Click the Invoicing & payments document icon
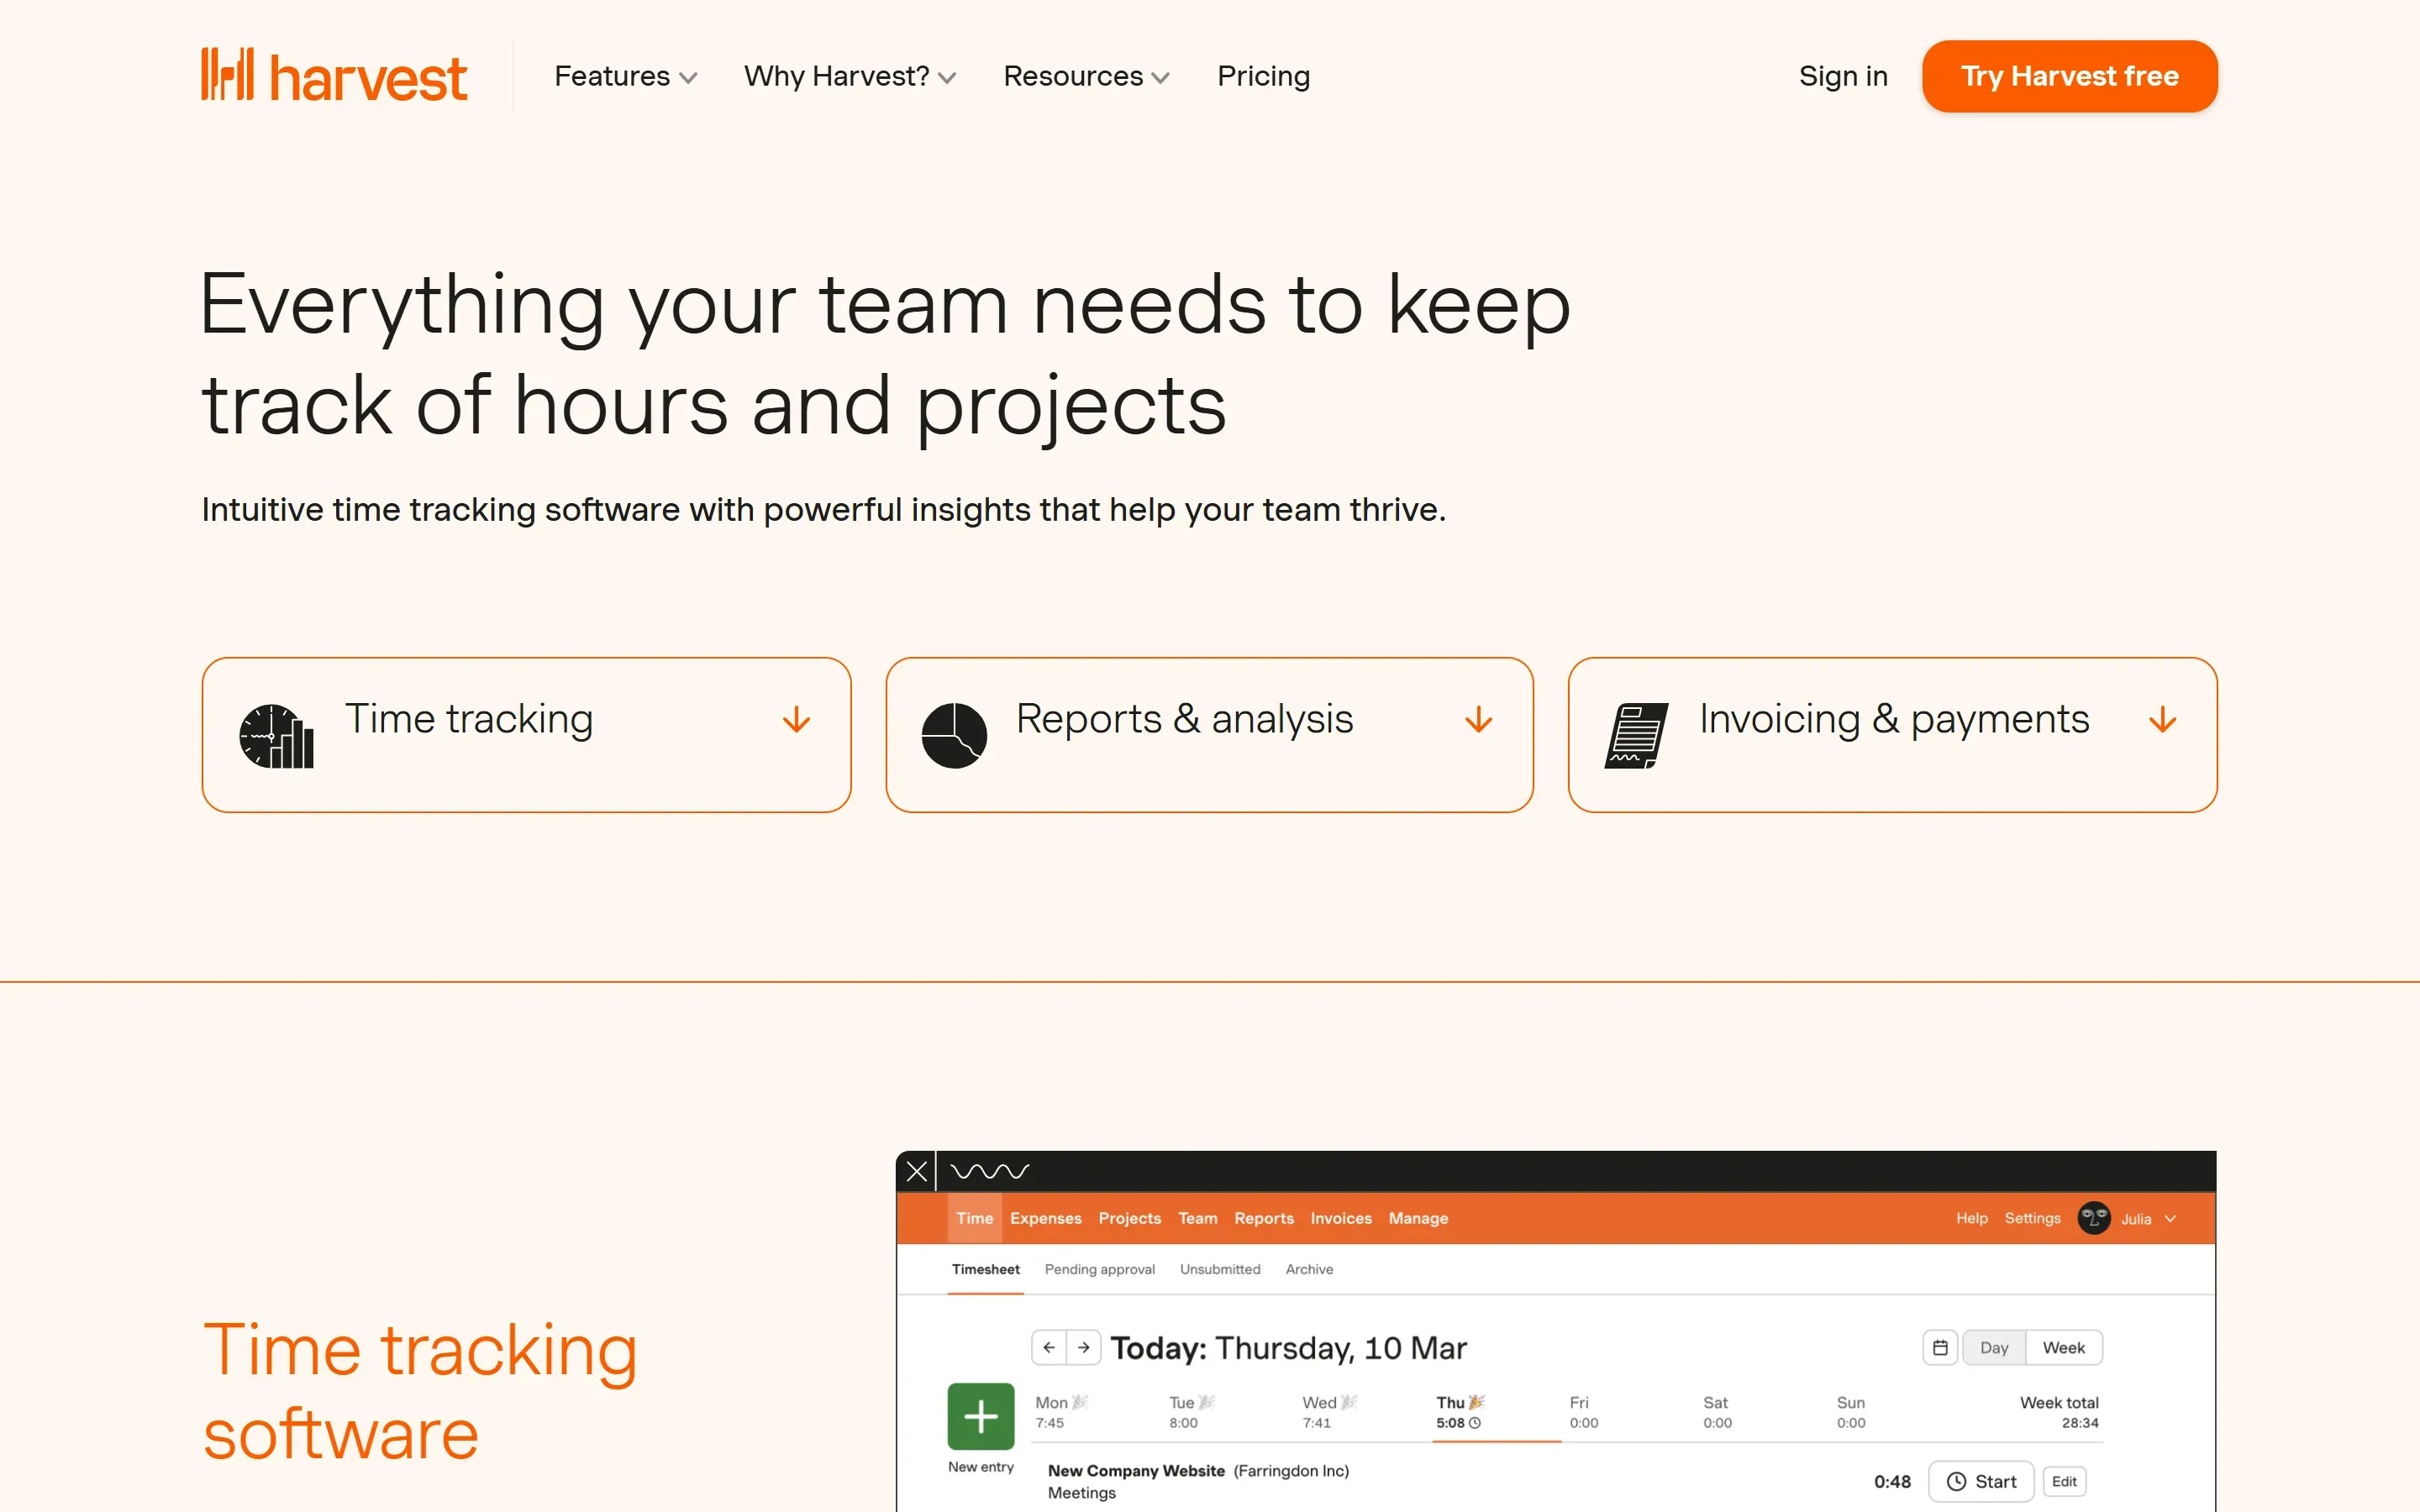 [1637, 736]
